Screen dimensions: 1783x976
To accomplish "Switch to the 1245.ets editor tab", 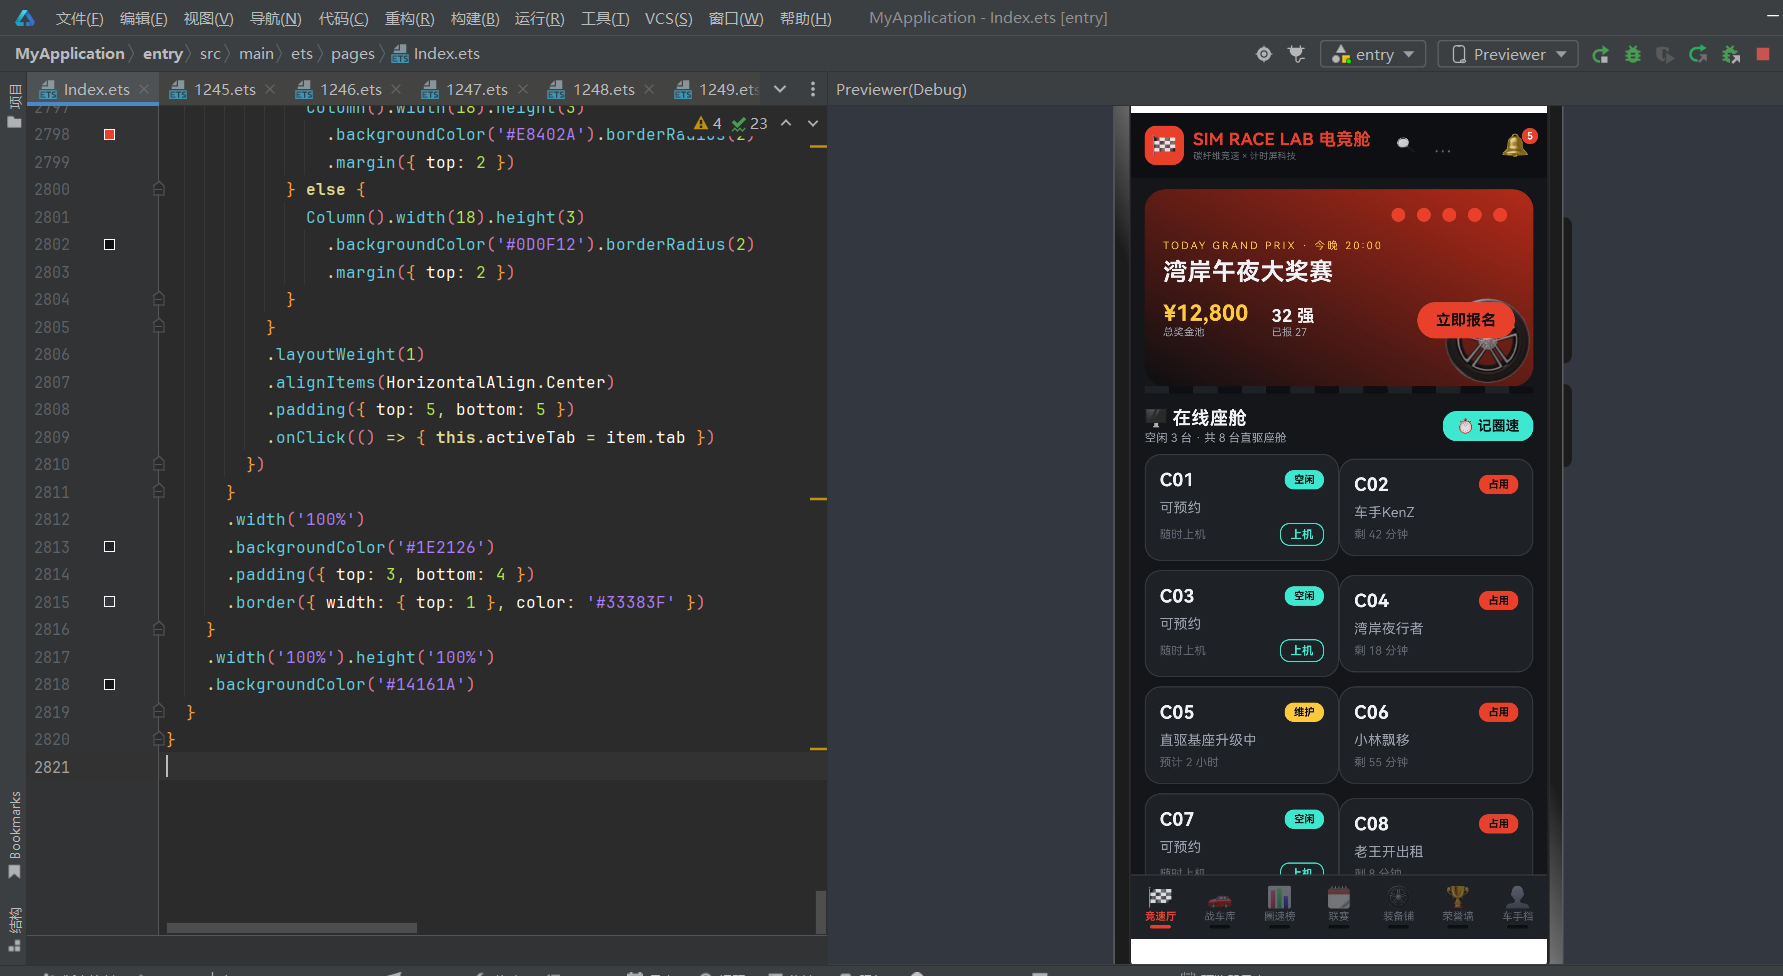I will click(225, 89).
